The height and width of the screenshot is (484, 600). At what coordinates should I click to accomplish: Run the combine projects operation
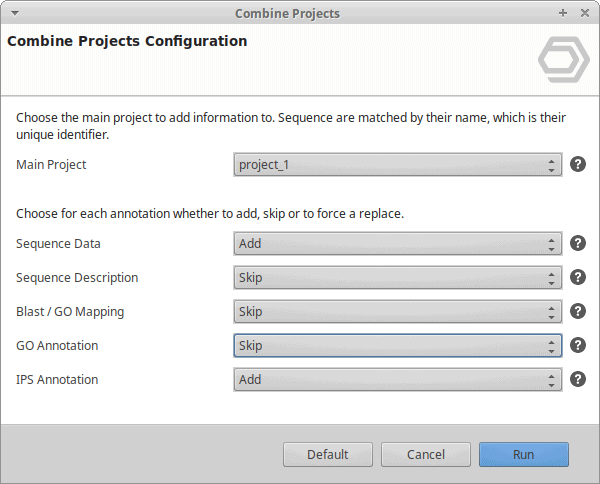[x=524, y=455]
